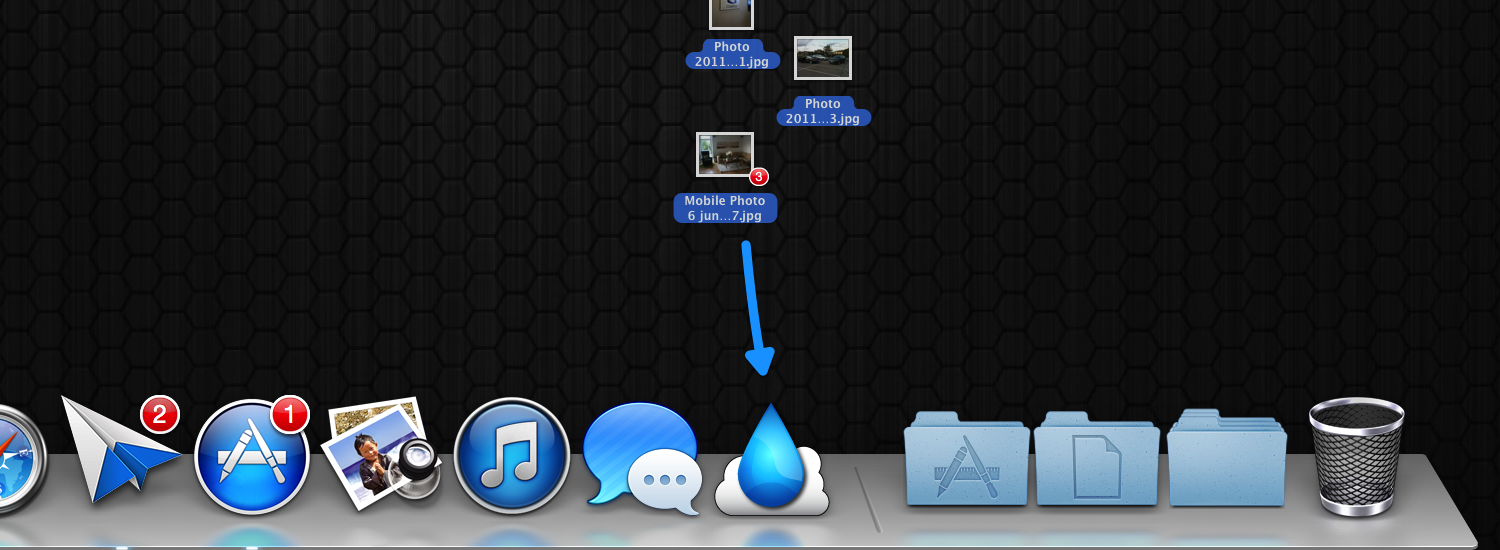Click the CloudApp water drop icon

772,460
